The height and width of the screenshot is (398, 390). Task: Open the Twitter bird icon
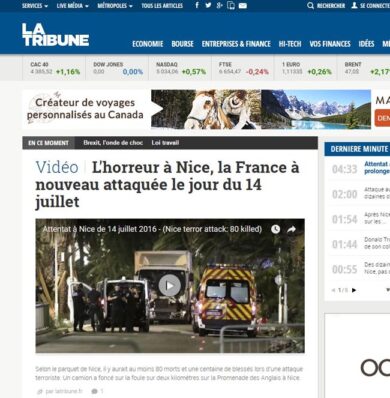pyautogui.click(x=208, y=5)
